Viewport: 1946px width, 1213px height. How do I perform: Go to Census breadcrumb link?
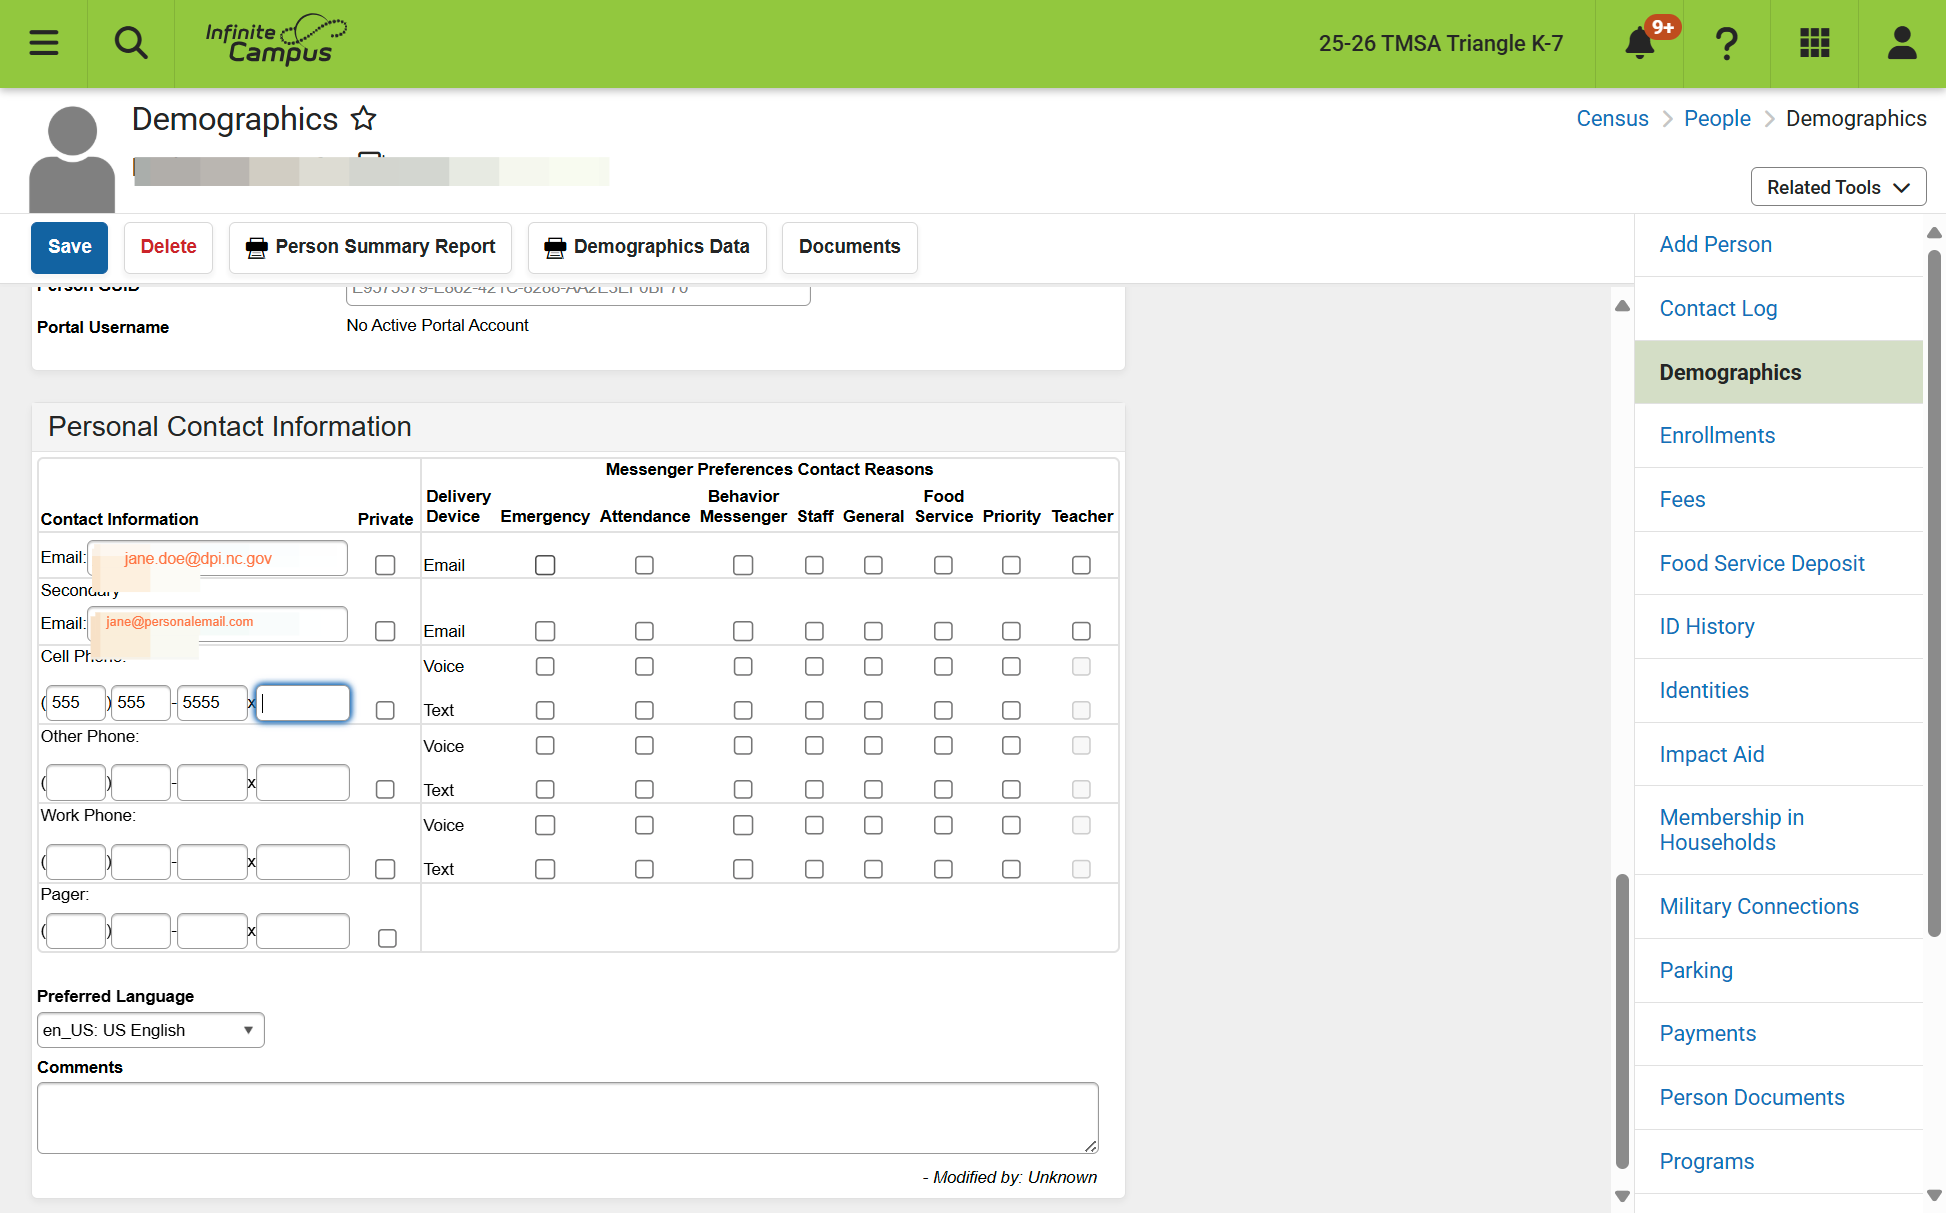point(1612,118)
